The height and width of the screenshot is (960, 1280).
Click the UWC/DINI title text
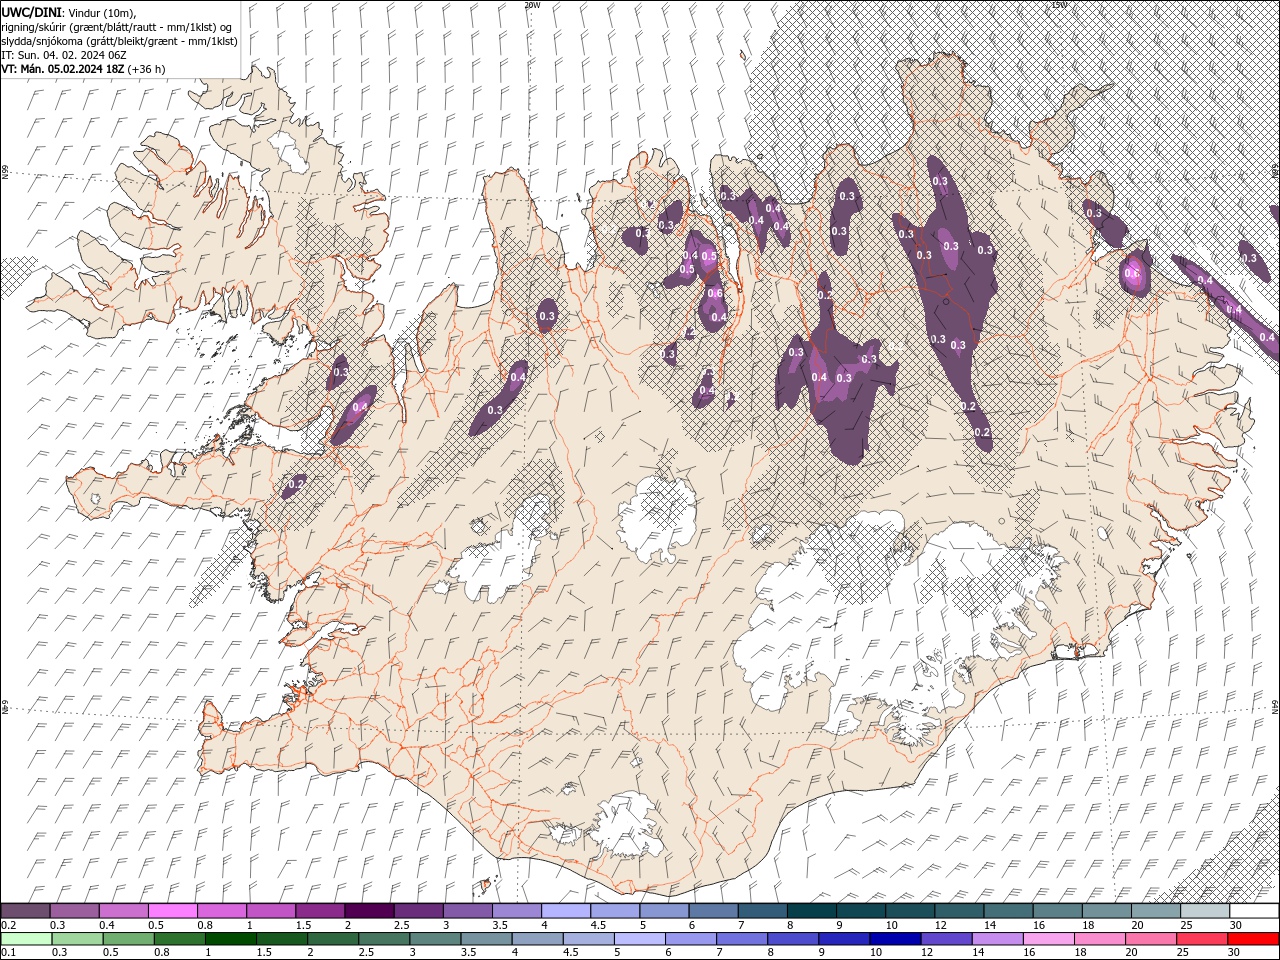(x=32, y=11)
